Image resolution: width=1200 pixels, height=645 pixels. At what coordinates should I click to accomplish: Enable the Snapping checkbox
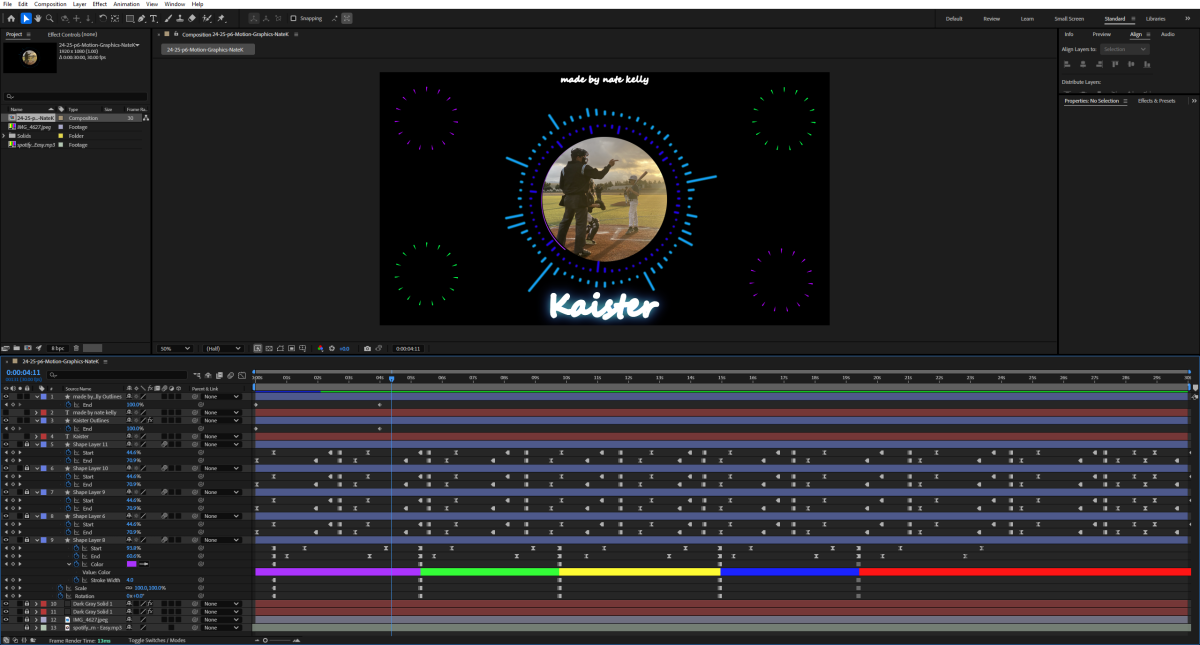click(x=293, y=18)
